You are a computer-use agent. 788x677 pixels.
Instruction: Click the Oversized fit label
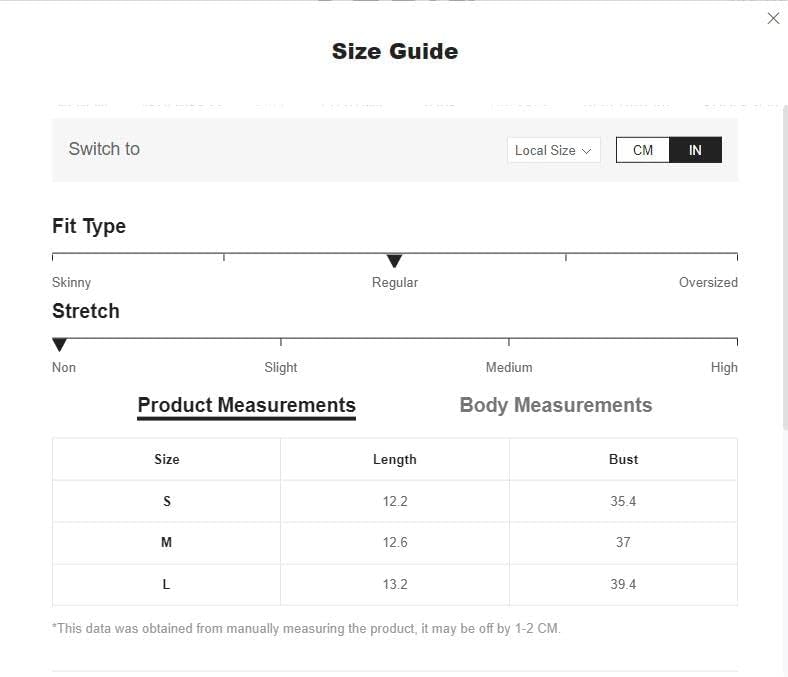pyautogui.click(x=708, y=282)
